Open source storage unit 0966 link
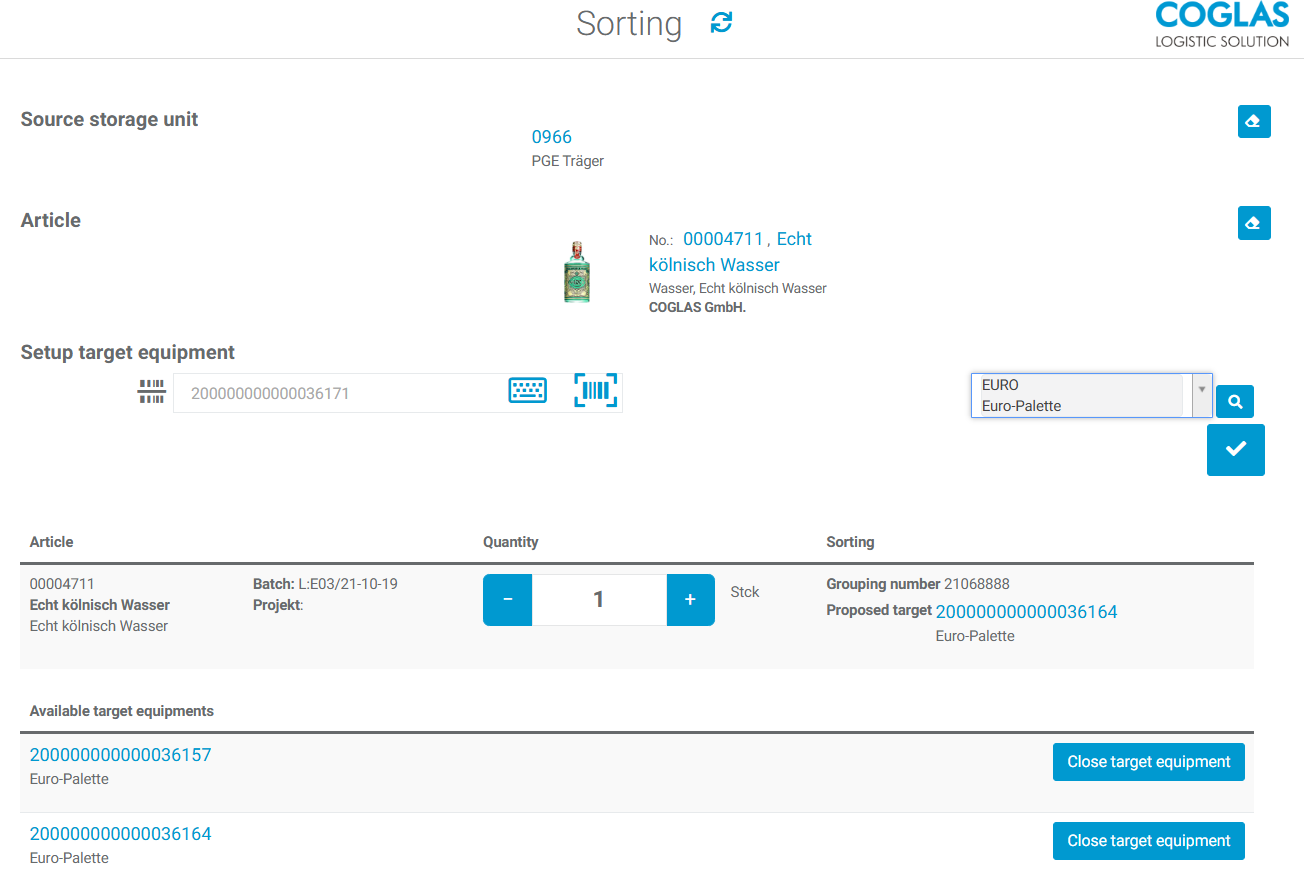Image resolution: width=1304 pixels, height=884 pixels. pos(552,137)
